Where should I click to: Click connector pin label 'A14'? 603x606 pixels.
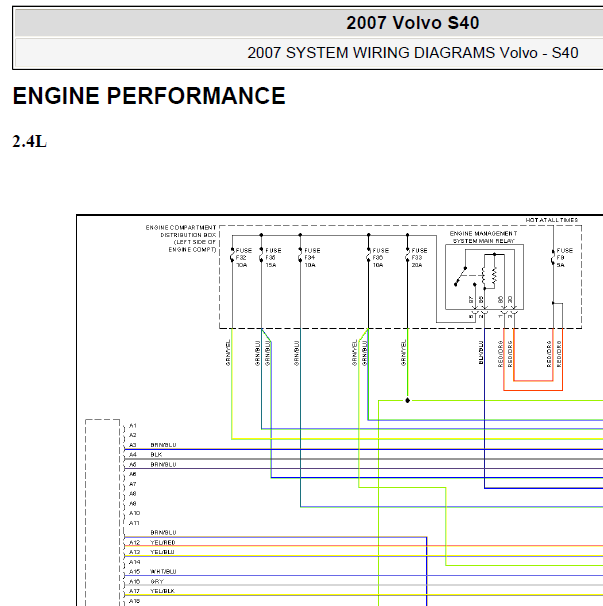134,562
